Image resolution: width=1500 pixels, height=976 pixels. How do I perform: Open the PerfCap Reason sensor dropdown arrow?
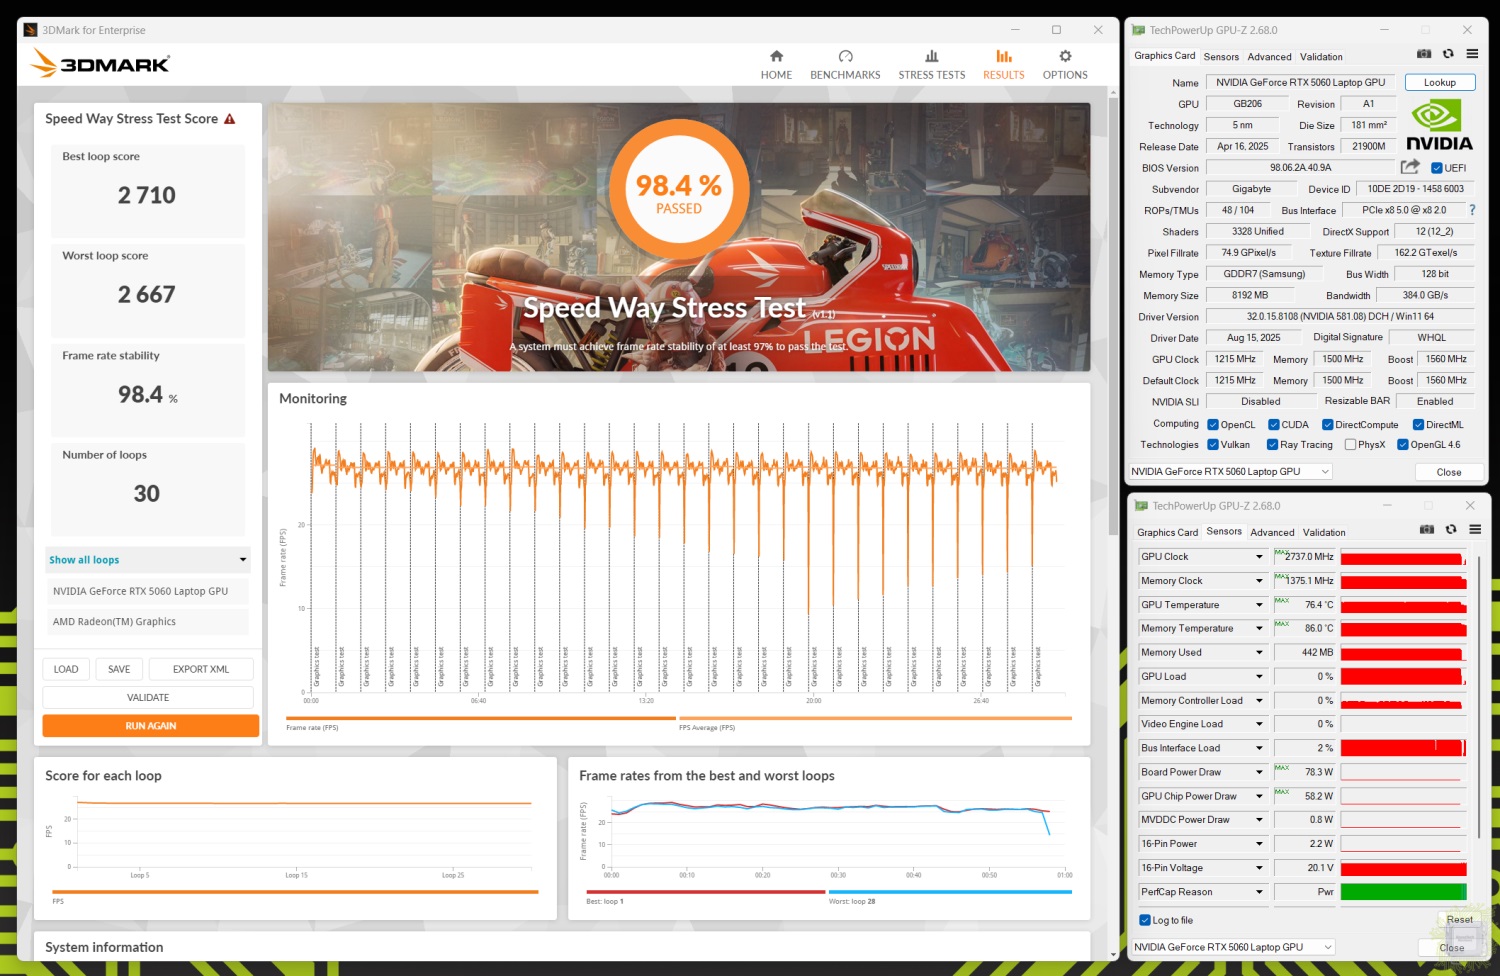(x=1259, y=892)
